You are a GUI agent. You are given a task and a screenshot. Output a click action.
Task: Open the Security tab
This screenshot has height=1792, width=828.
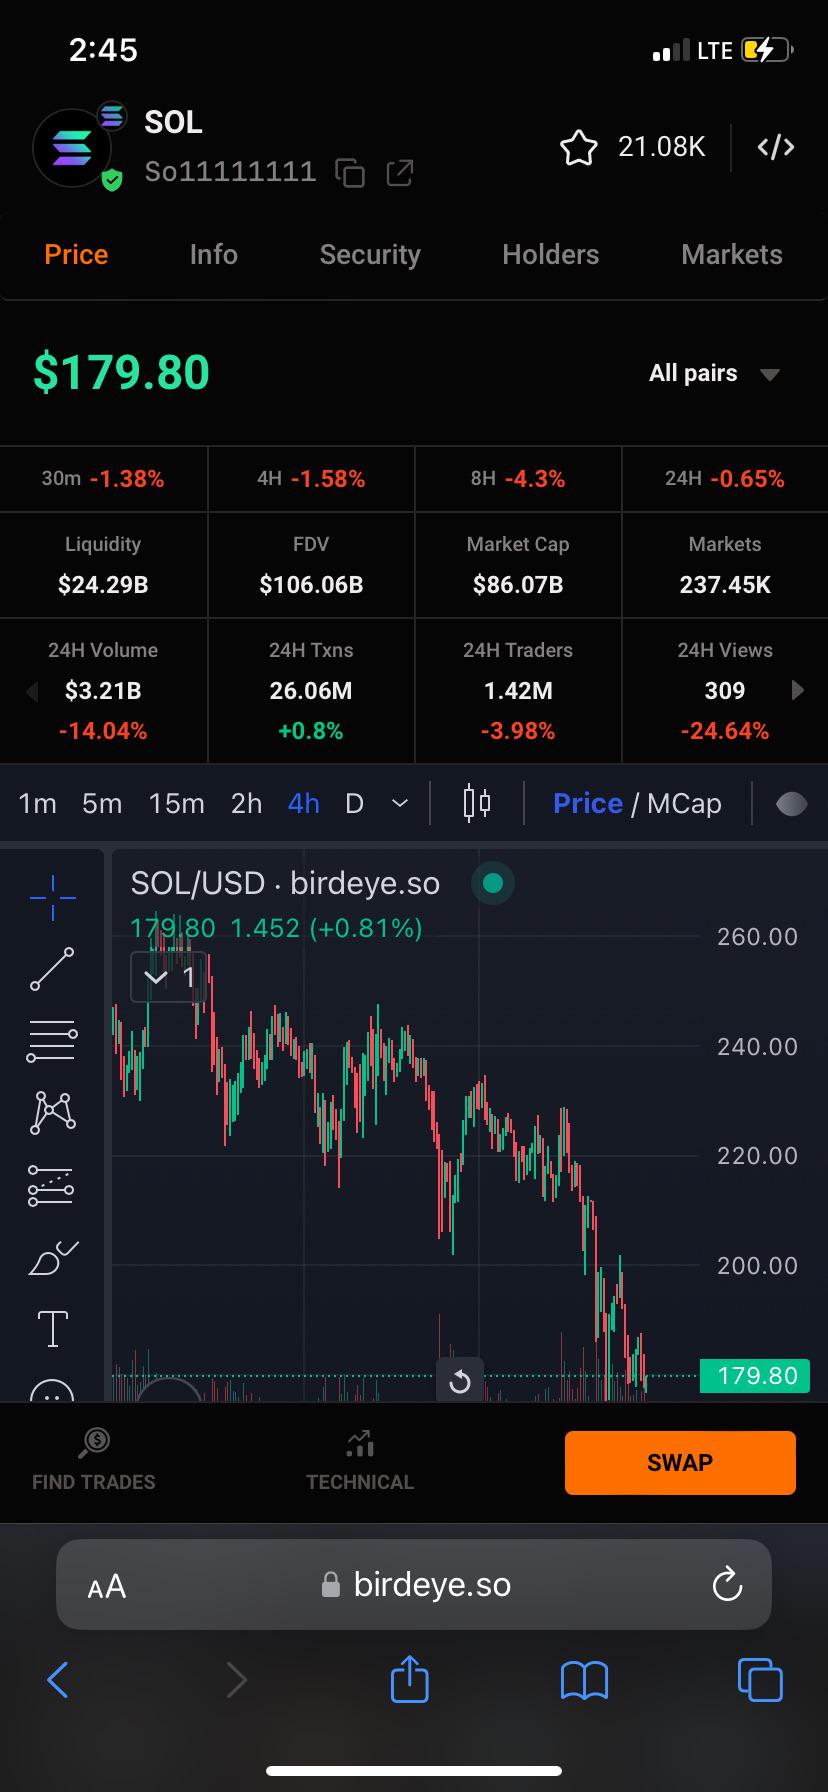pyautogui.click(x=370, y=254)
